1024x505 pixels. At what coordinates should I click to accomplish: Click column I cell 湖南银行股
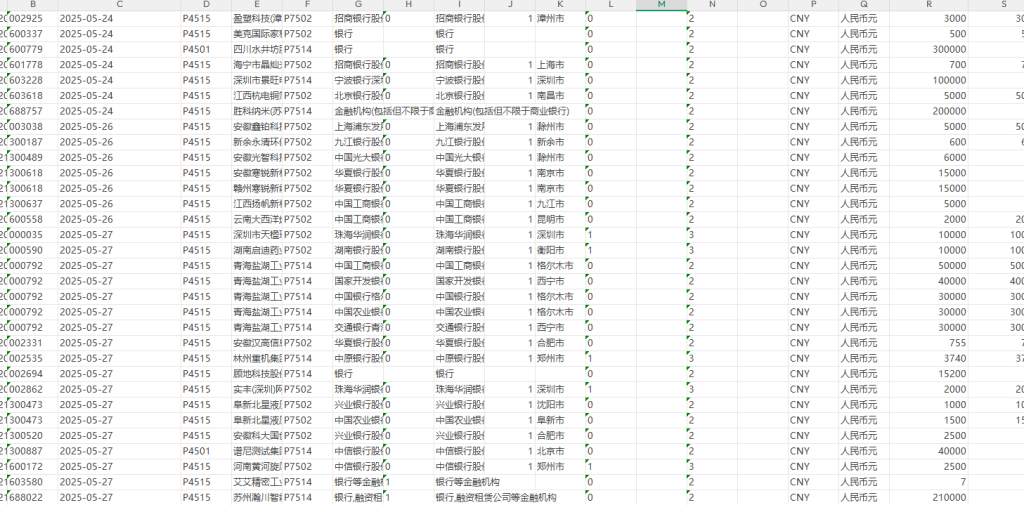coord(459,250)
